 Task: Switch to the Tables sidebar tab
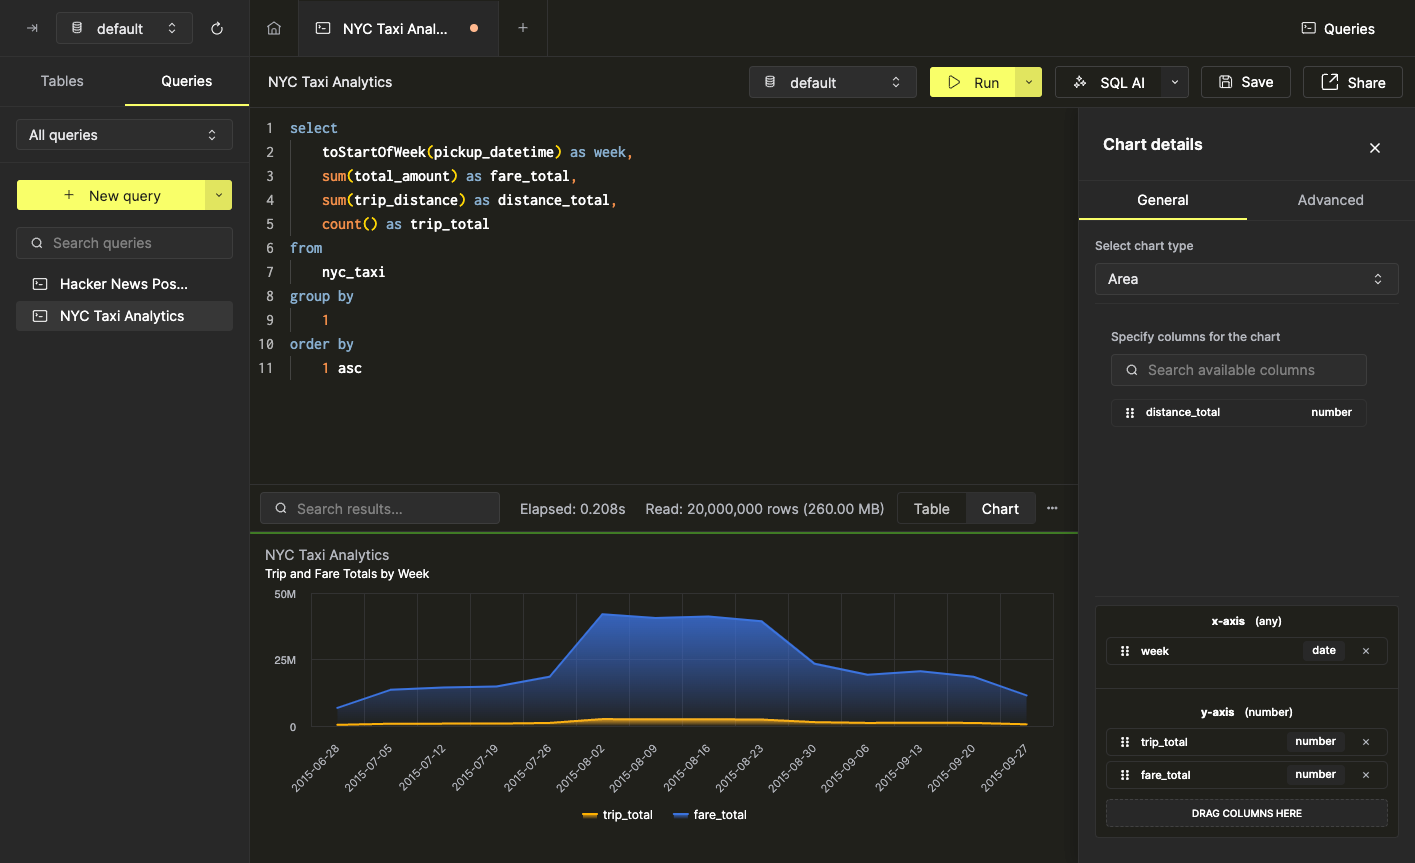62,81
